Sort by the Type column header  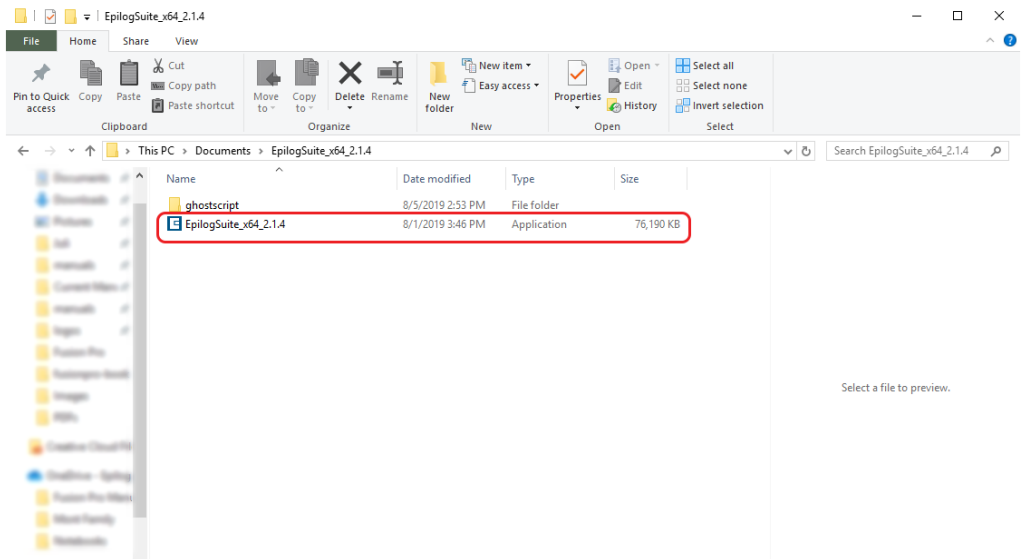[x=522, y=178]
